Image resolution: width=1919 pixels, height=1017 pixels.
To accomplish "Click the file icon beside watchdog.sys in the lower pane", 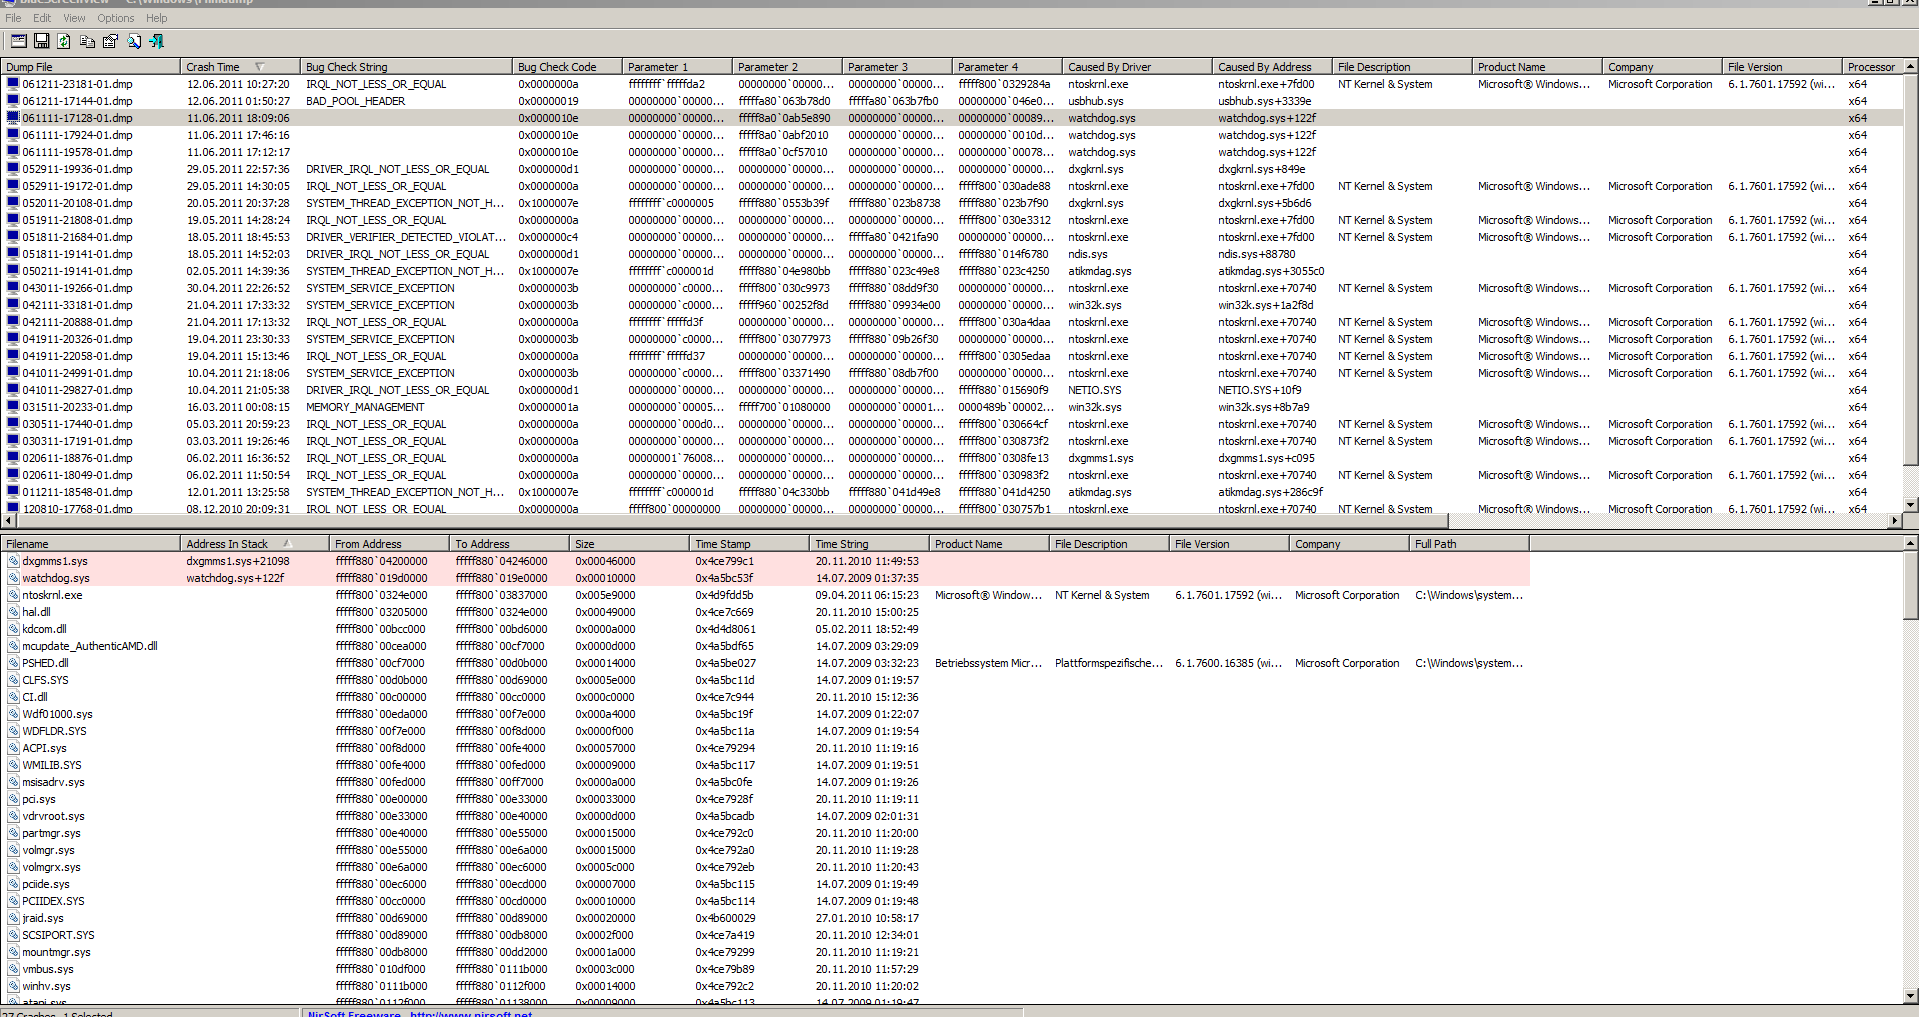I will point(14,578).
